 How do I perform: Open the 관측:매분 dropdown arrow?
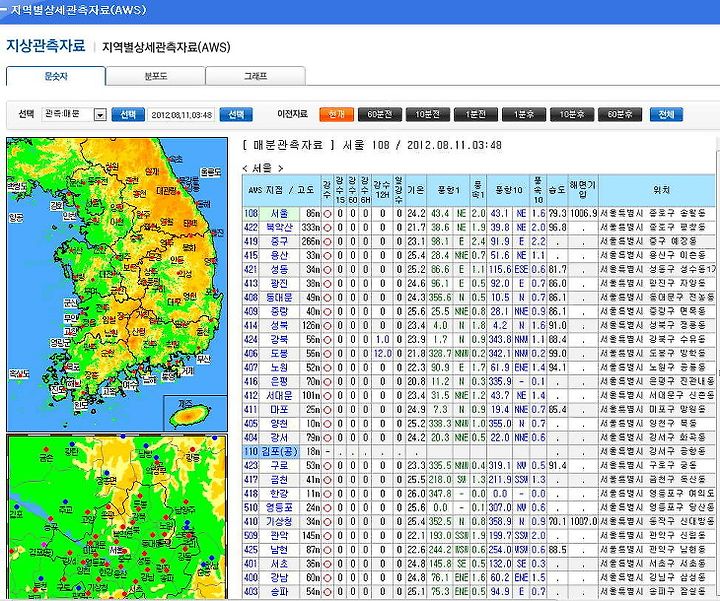[x=100, y=114]
